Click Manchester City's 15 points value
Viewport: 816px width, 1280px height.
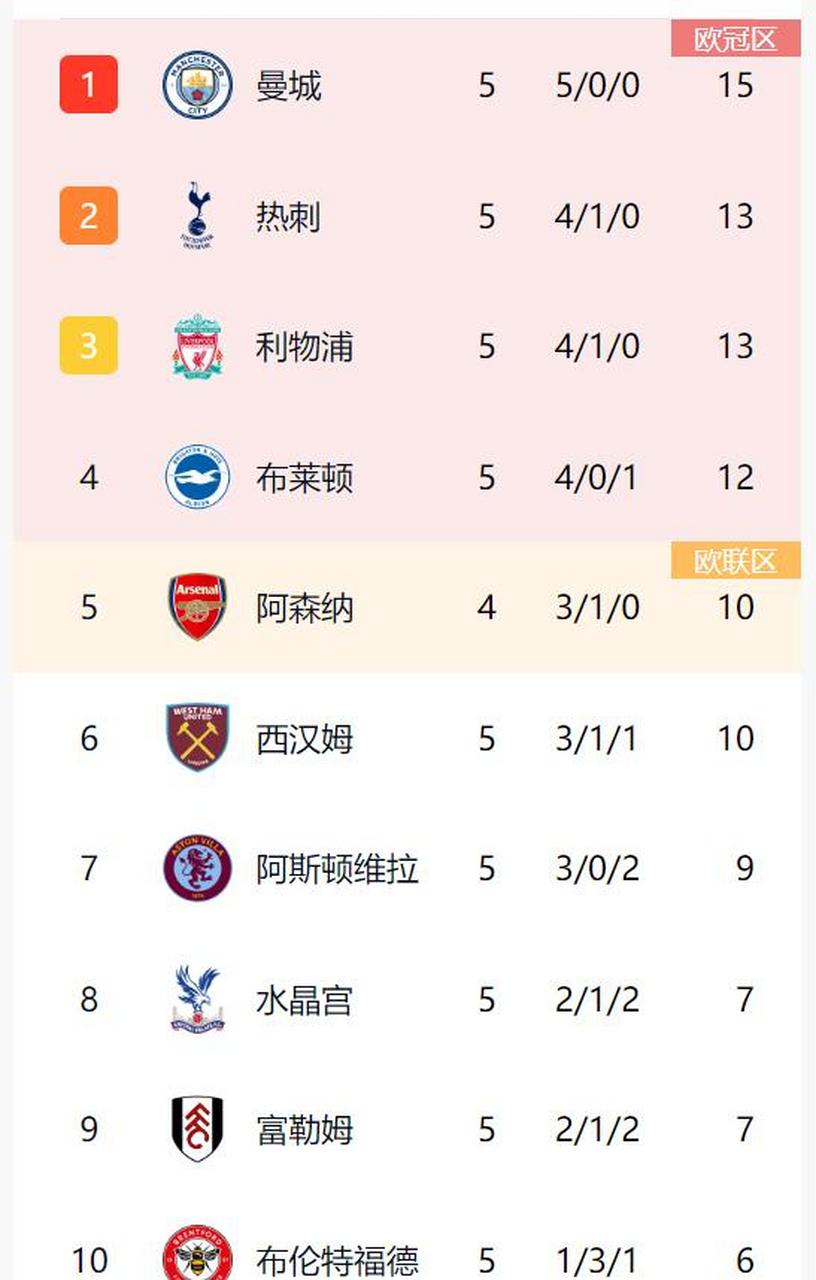pyautogui.click(x=735, y=86)
